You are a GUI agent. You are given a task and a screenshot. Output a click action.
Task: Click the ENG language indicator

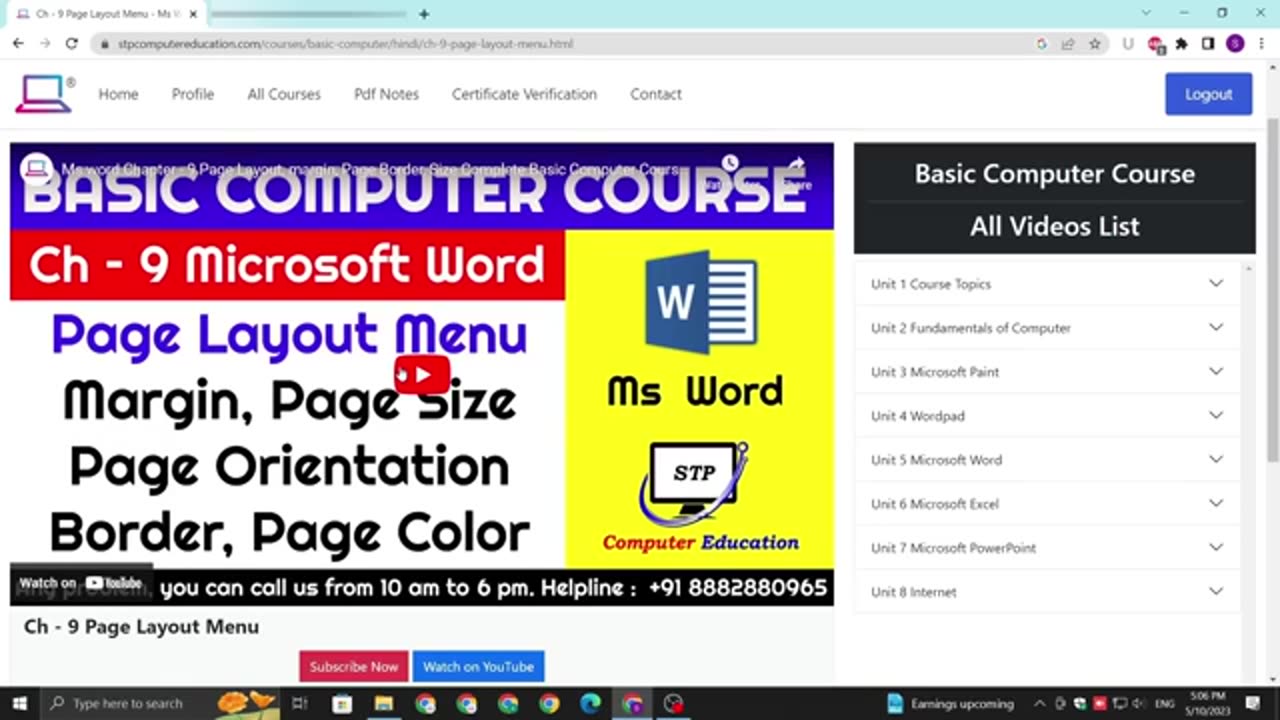tap(1166, 703)
